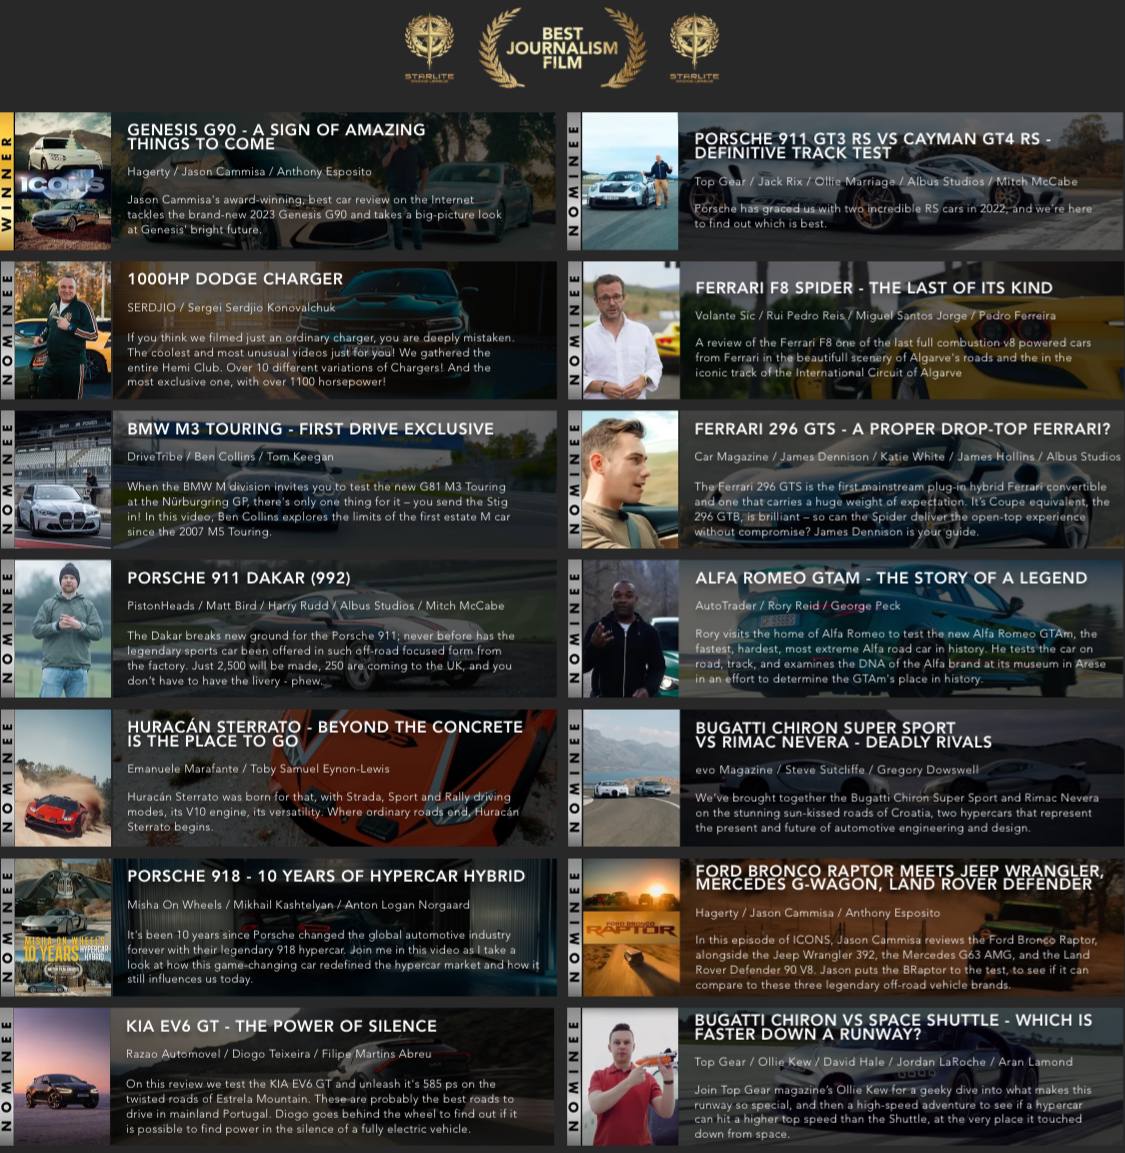The height and width of the screenshot is (1153, 1125).
Task: Click the 'PORSCHE 911 DAKAR (992)' title
Action: click(x=238, y=578)
